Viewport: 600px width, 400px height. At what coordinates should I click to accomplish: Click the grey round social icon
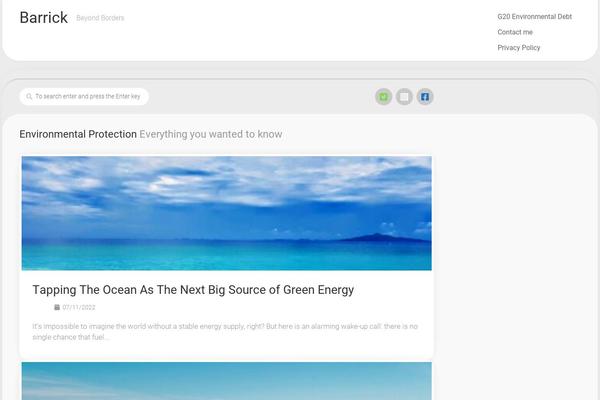[404, 96]
